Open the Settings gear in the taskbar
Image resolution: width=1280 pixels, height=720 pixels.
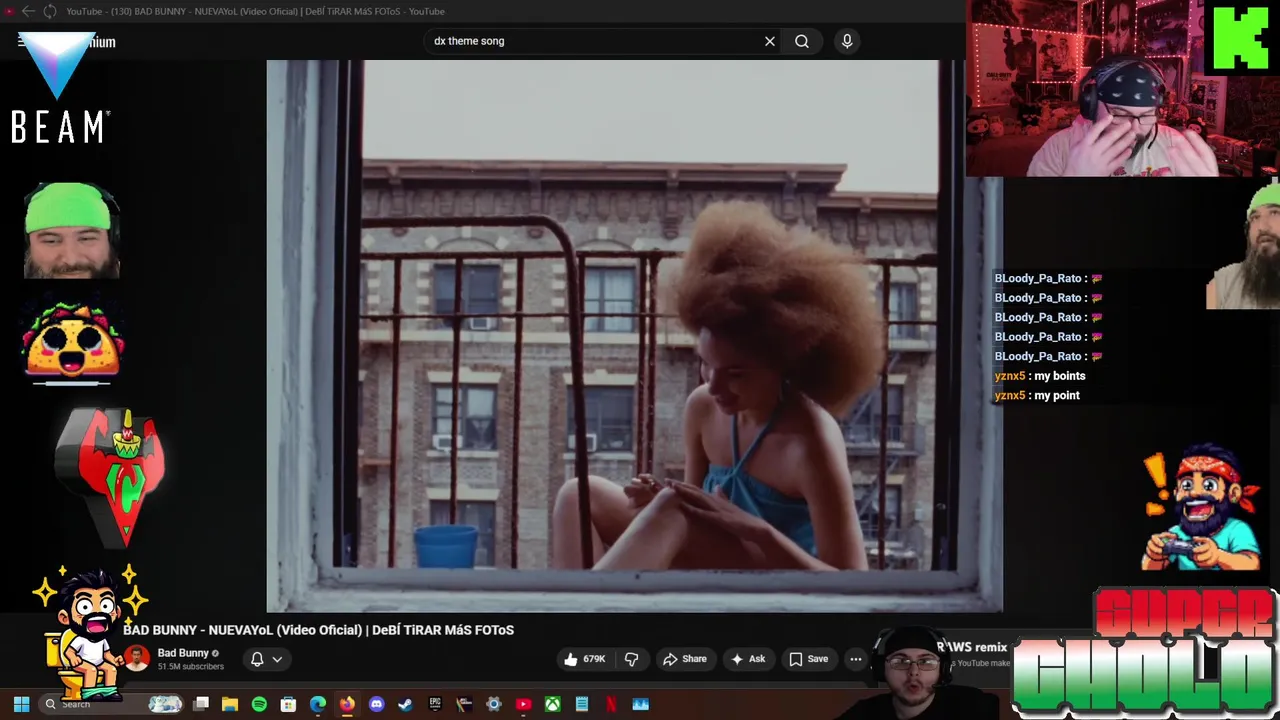point(493,704)
